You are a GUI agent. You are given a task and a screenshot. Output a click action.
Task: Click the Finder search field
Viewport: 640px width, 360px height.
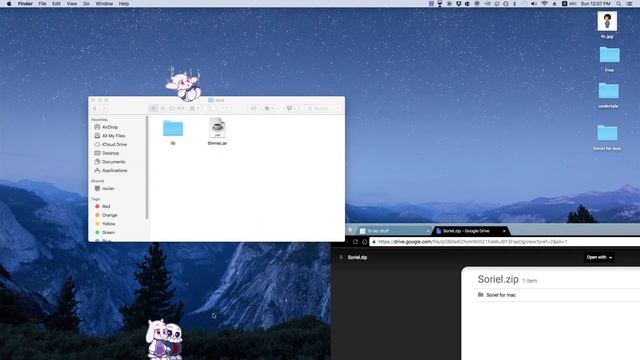pos(321,108)
